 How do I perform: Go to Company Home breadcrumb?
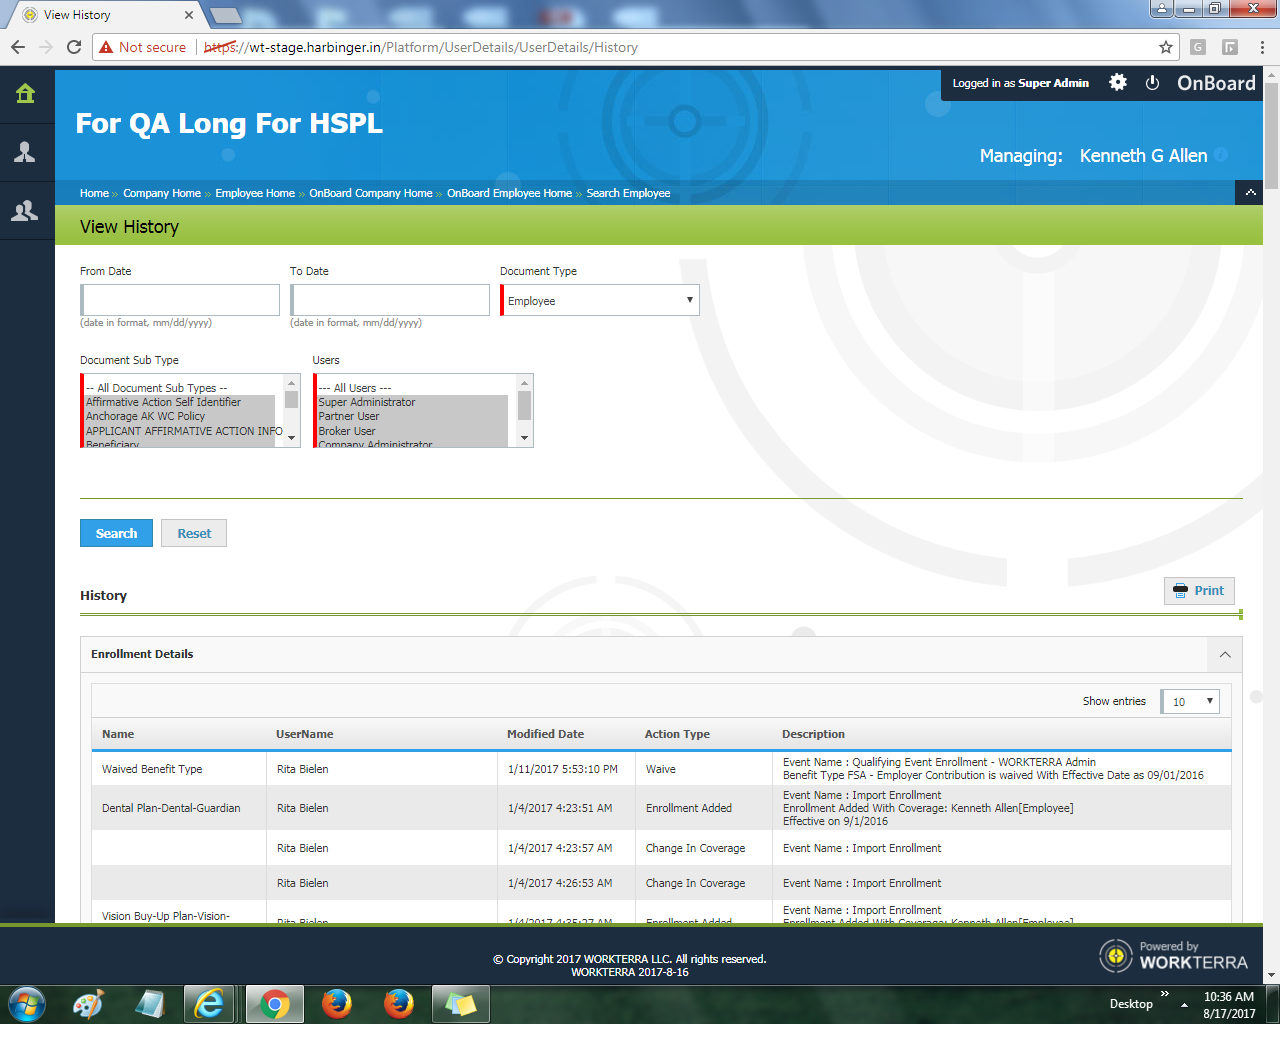(162, 193)
